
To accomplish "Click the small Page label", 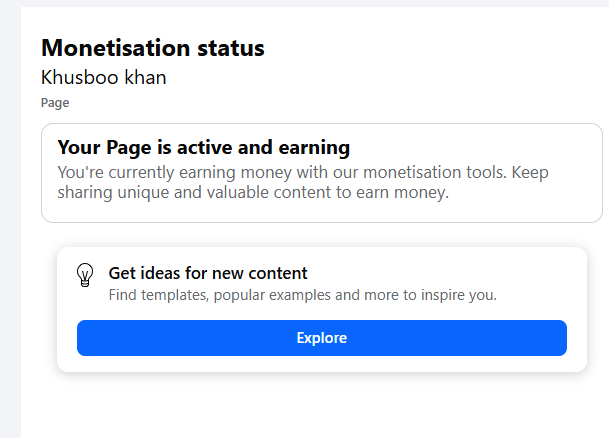I will [54, 102].
